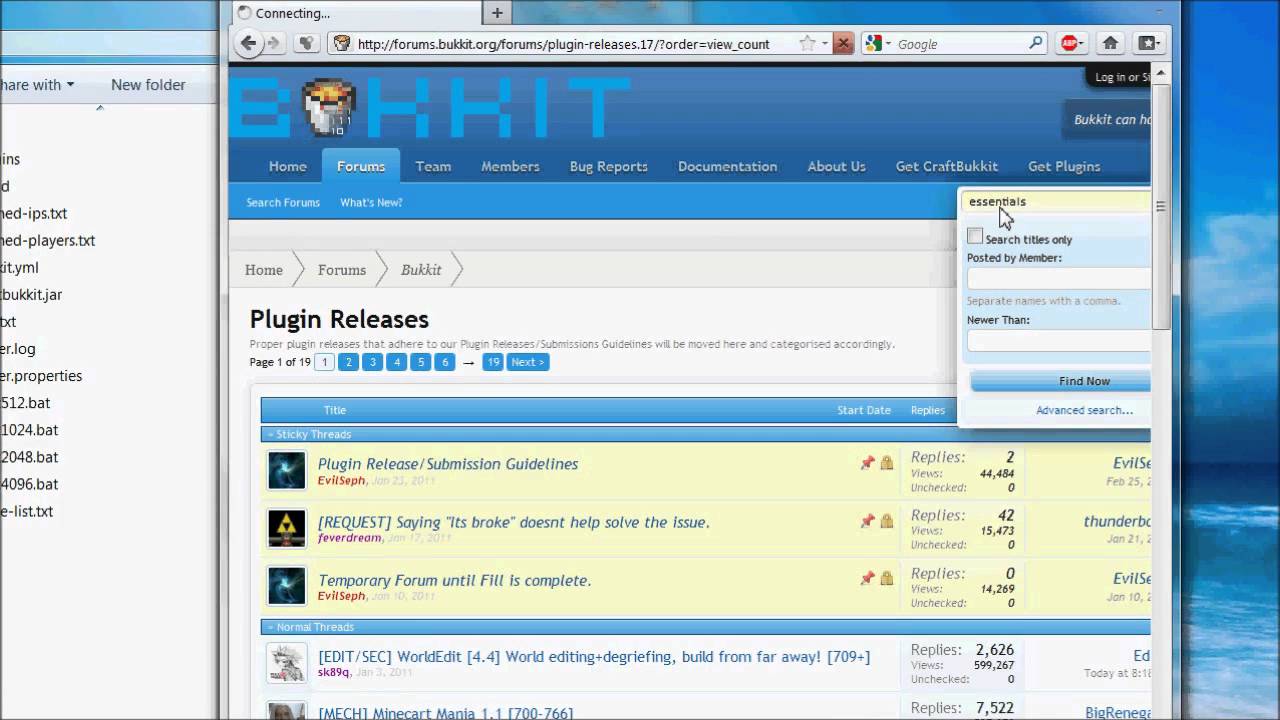
Task: Click the site identity favicon in address bar
Action: pos(342,44)
